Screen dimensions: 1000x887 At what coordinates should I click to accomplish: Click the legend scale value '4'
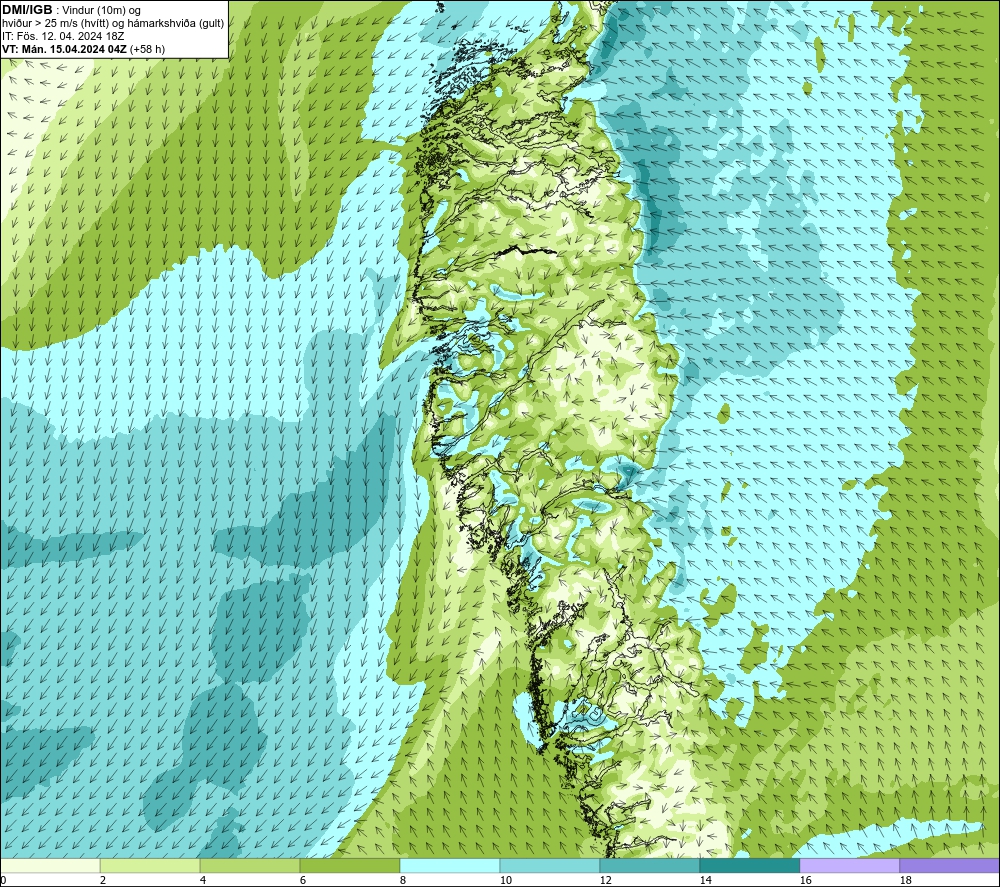pyautogui.click(x=203, y=880)
